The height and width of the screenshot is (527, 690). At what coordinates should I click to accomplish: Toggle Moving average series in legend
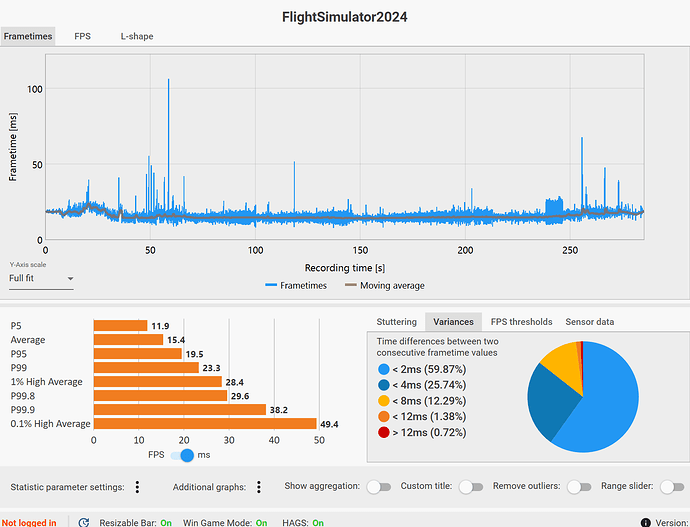(x=385, y=285)
